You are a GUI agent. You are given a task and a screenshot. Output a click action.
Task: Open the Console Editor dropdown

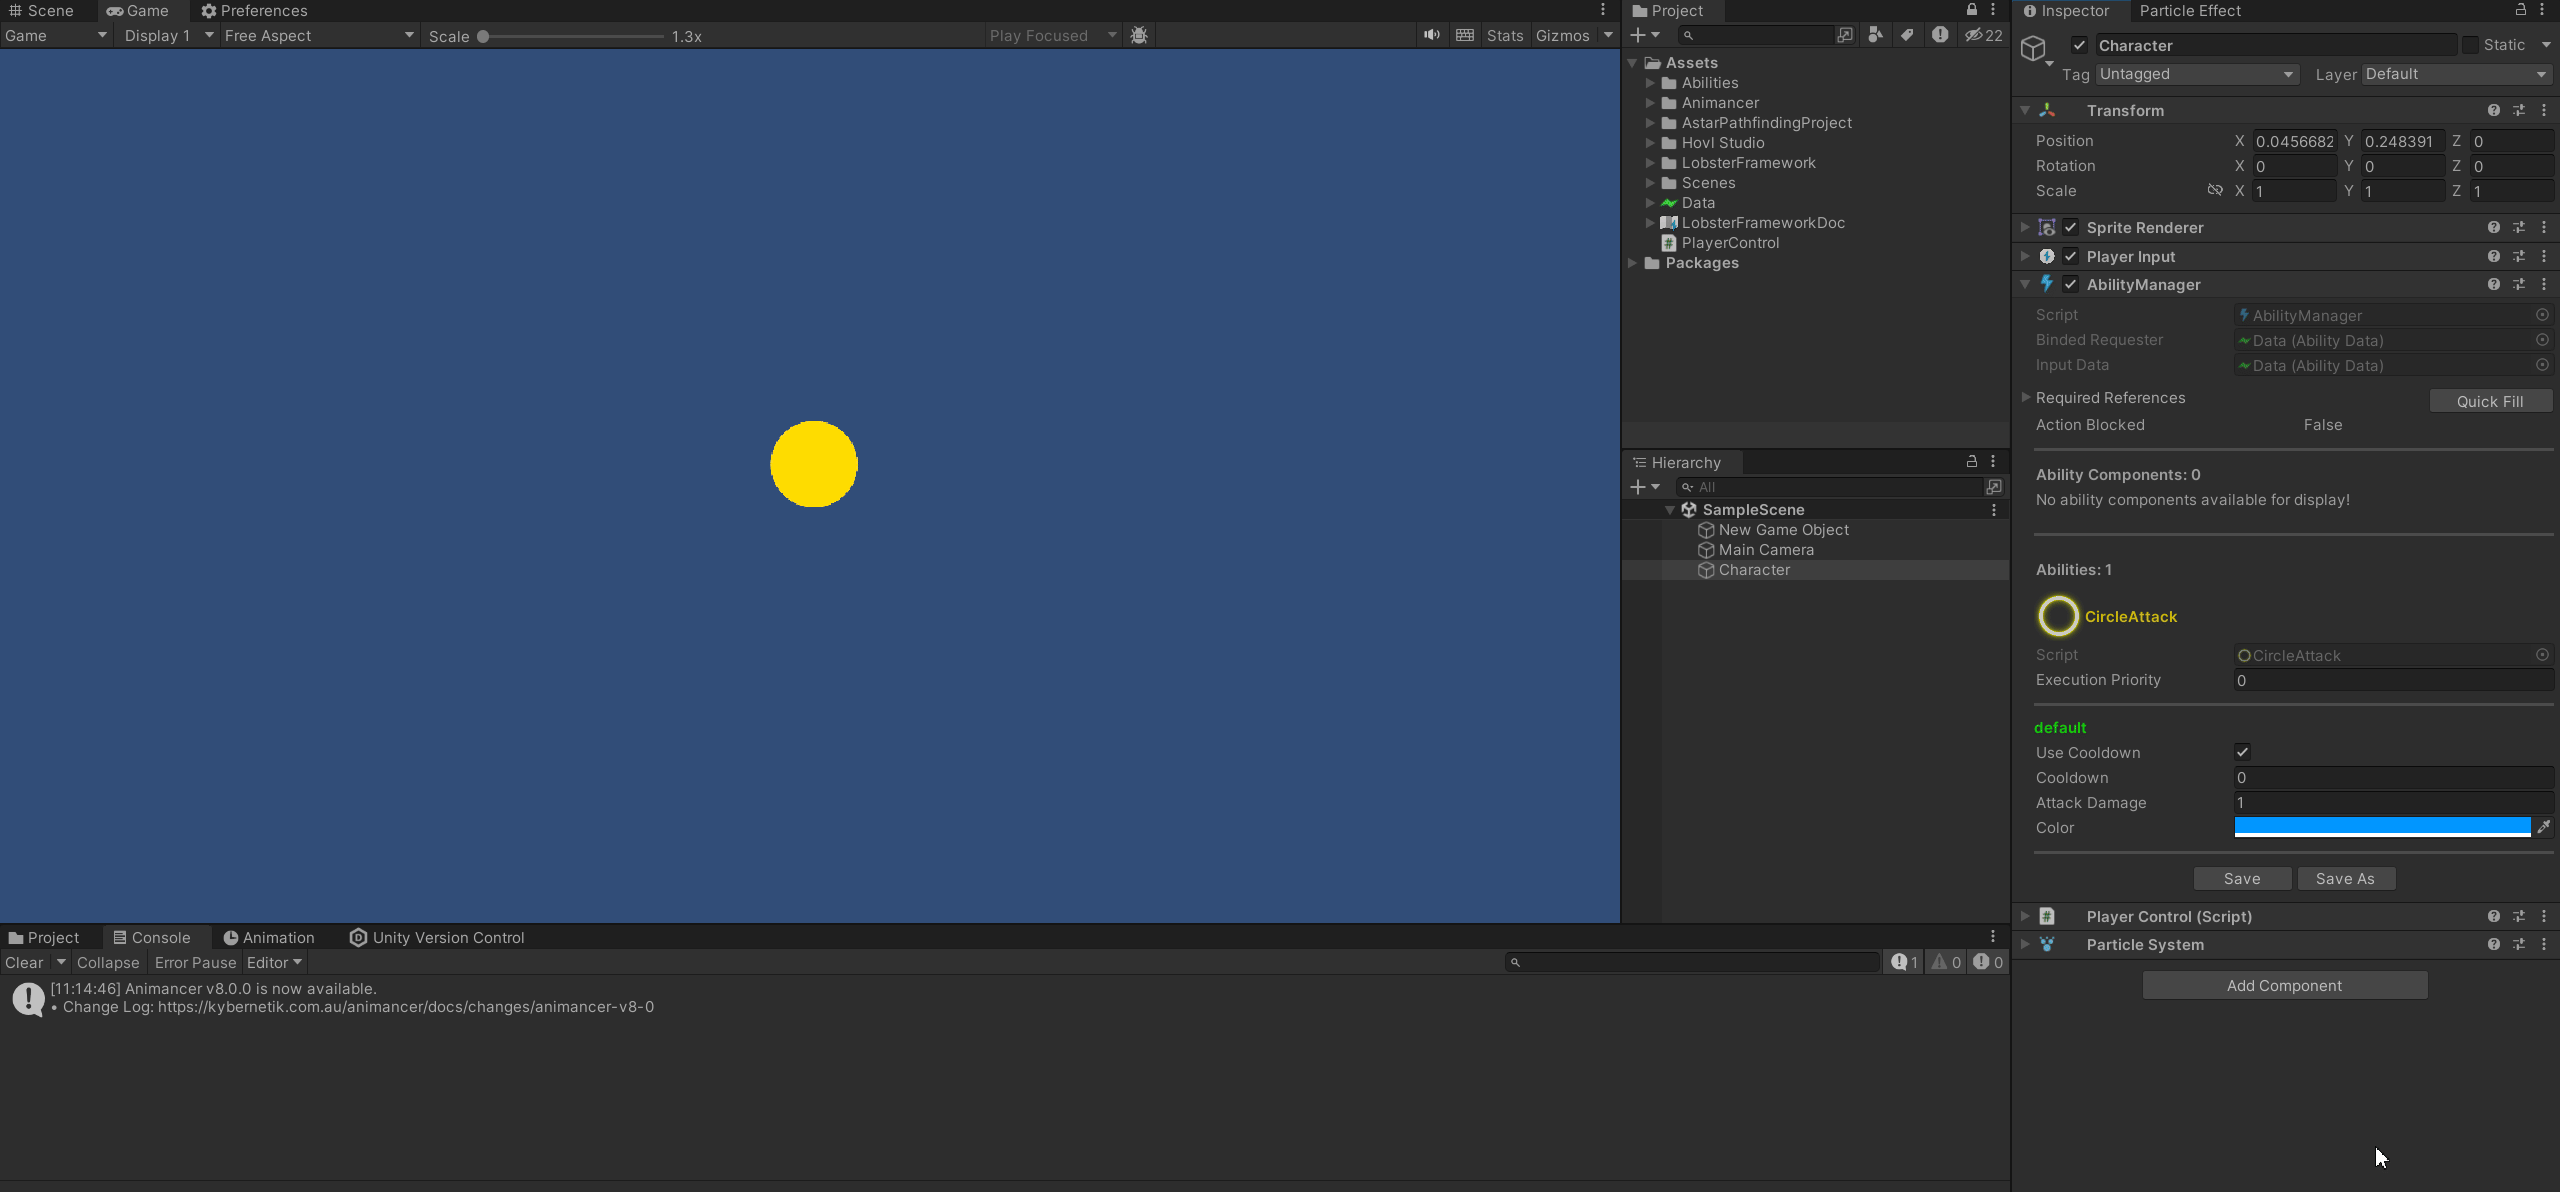(x=274, y=962)
